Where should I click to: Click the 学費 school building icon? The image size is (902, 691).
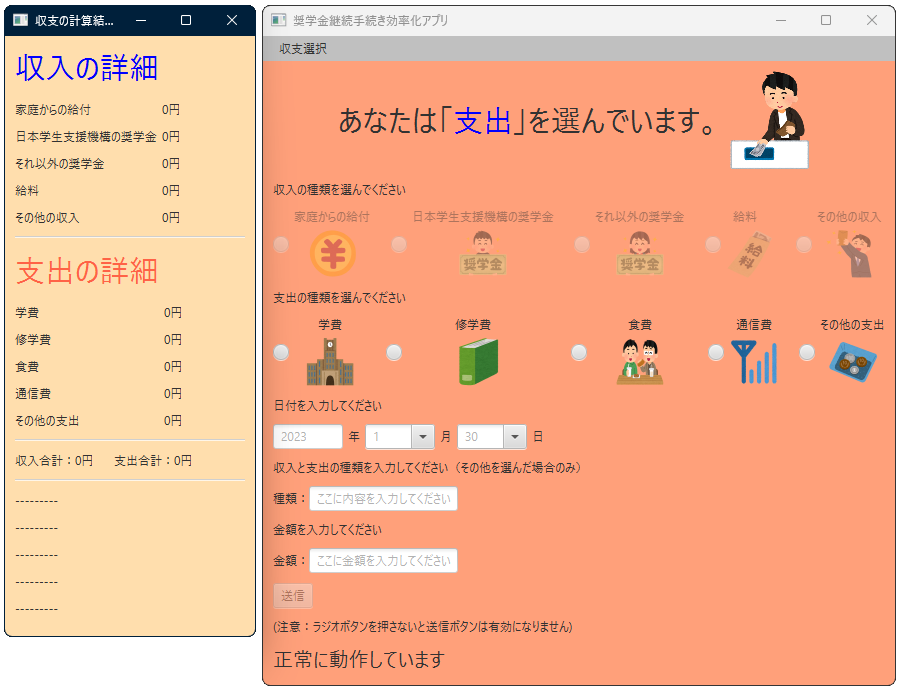[330, 361]
